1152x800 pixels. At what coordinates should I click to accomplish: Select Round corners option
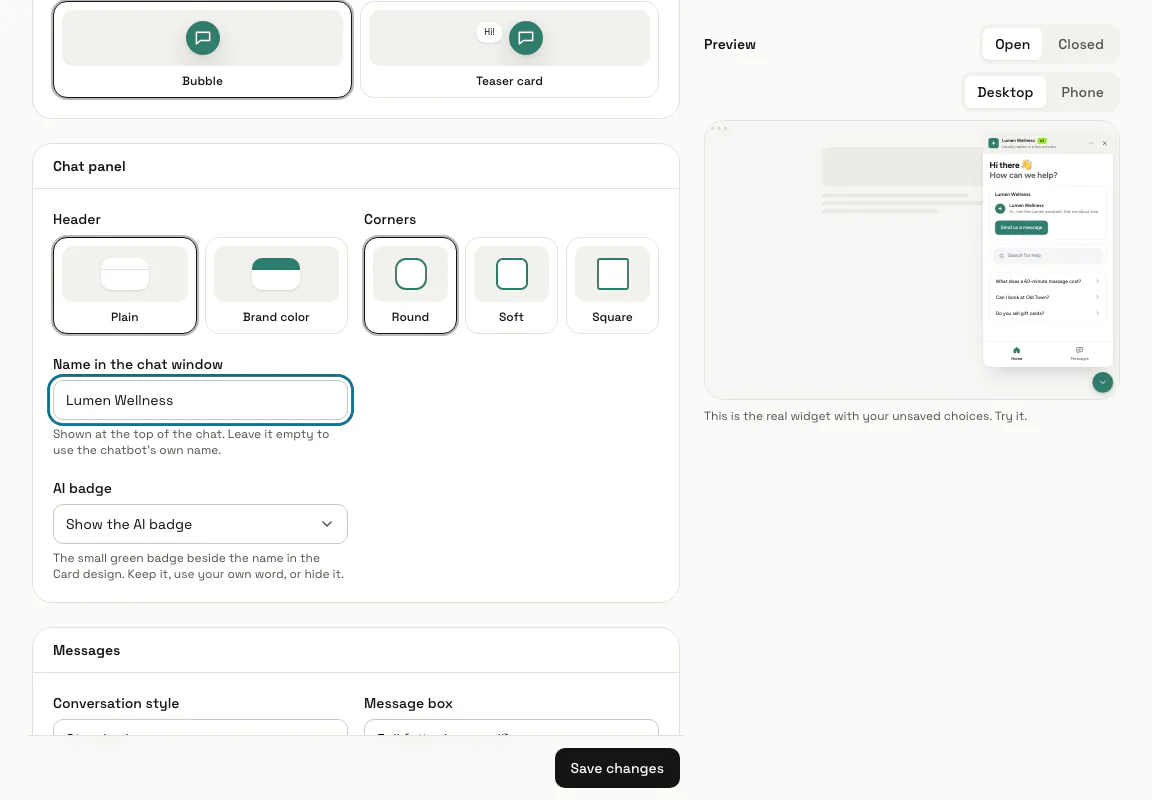pyautogui.click(x=410, y=285)
